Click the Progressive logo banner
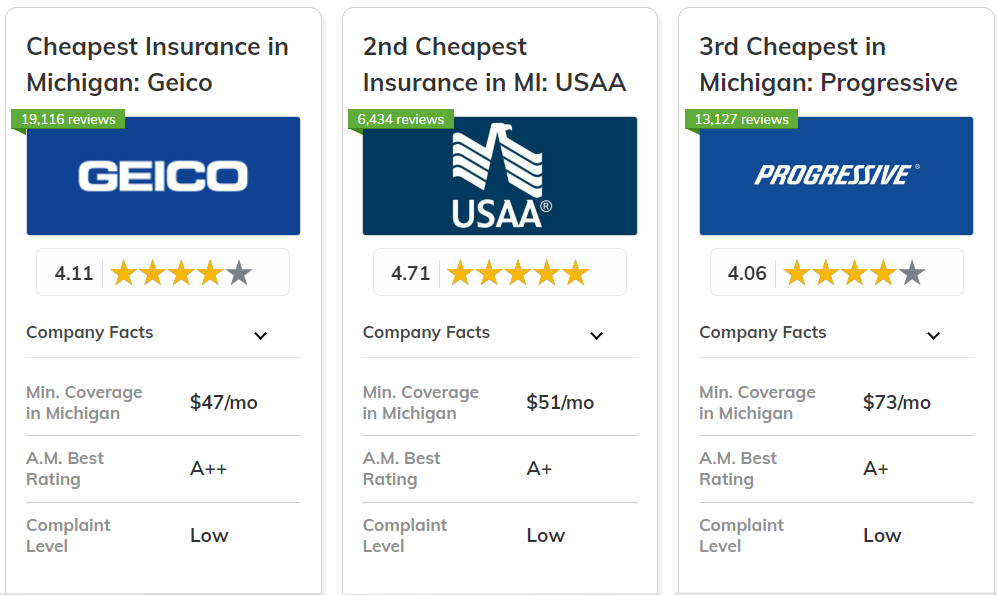Screen dimensions: 997x595 (x=836, y=176)
